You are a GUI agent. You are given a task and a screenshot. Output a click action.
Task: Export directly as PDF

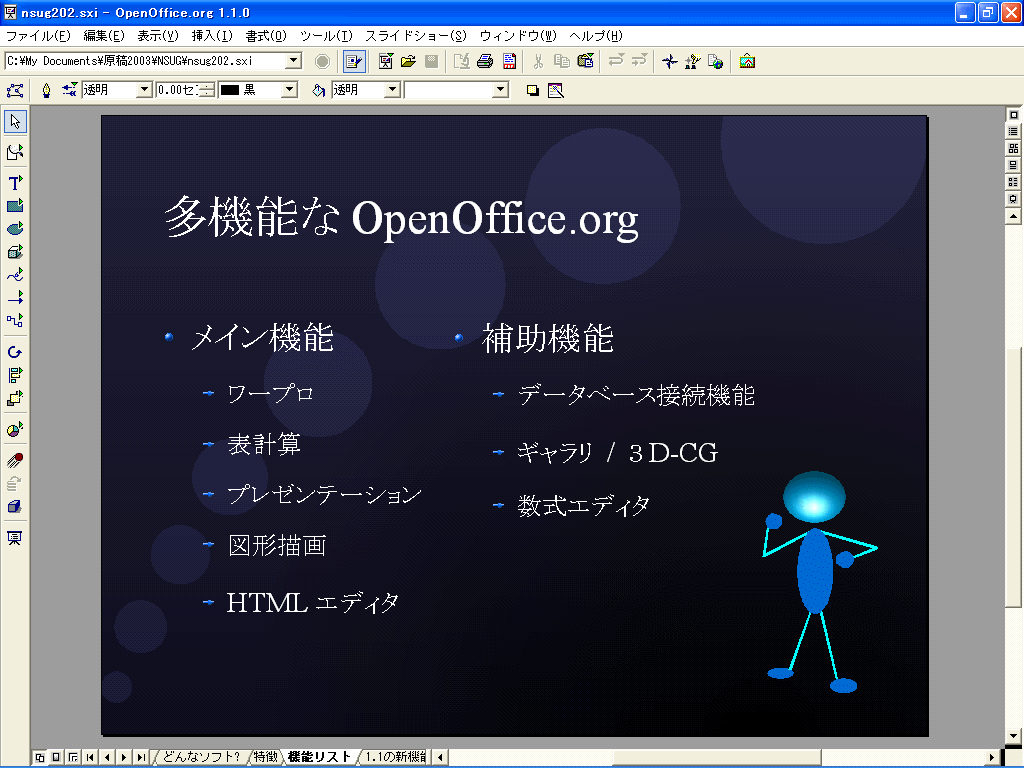pyautogui.click(x=509, y=61)
